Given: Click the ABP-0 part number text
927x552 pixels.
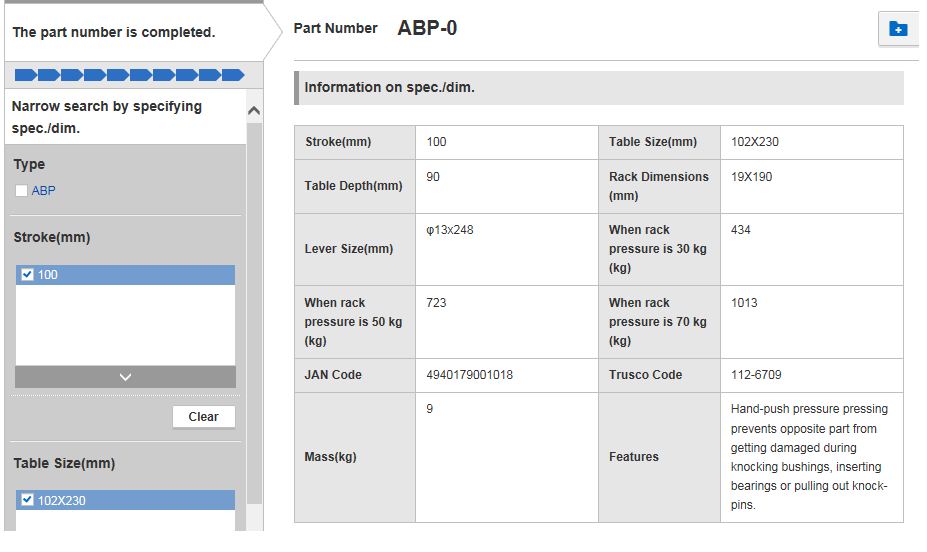Looking at the screenshot, I should 427,28.
